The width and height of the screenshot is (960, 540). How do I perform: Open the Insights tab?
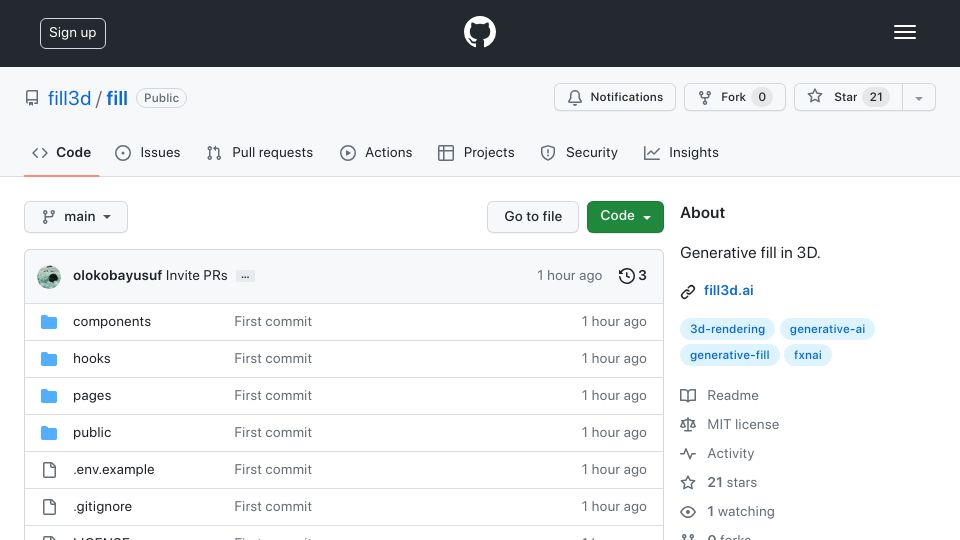pos(681,152)
